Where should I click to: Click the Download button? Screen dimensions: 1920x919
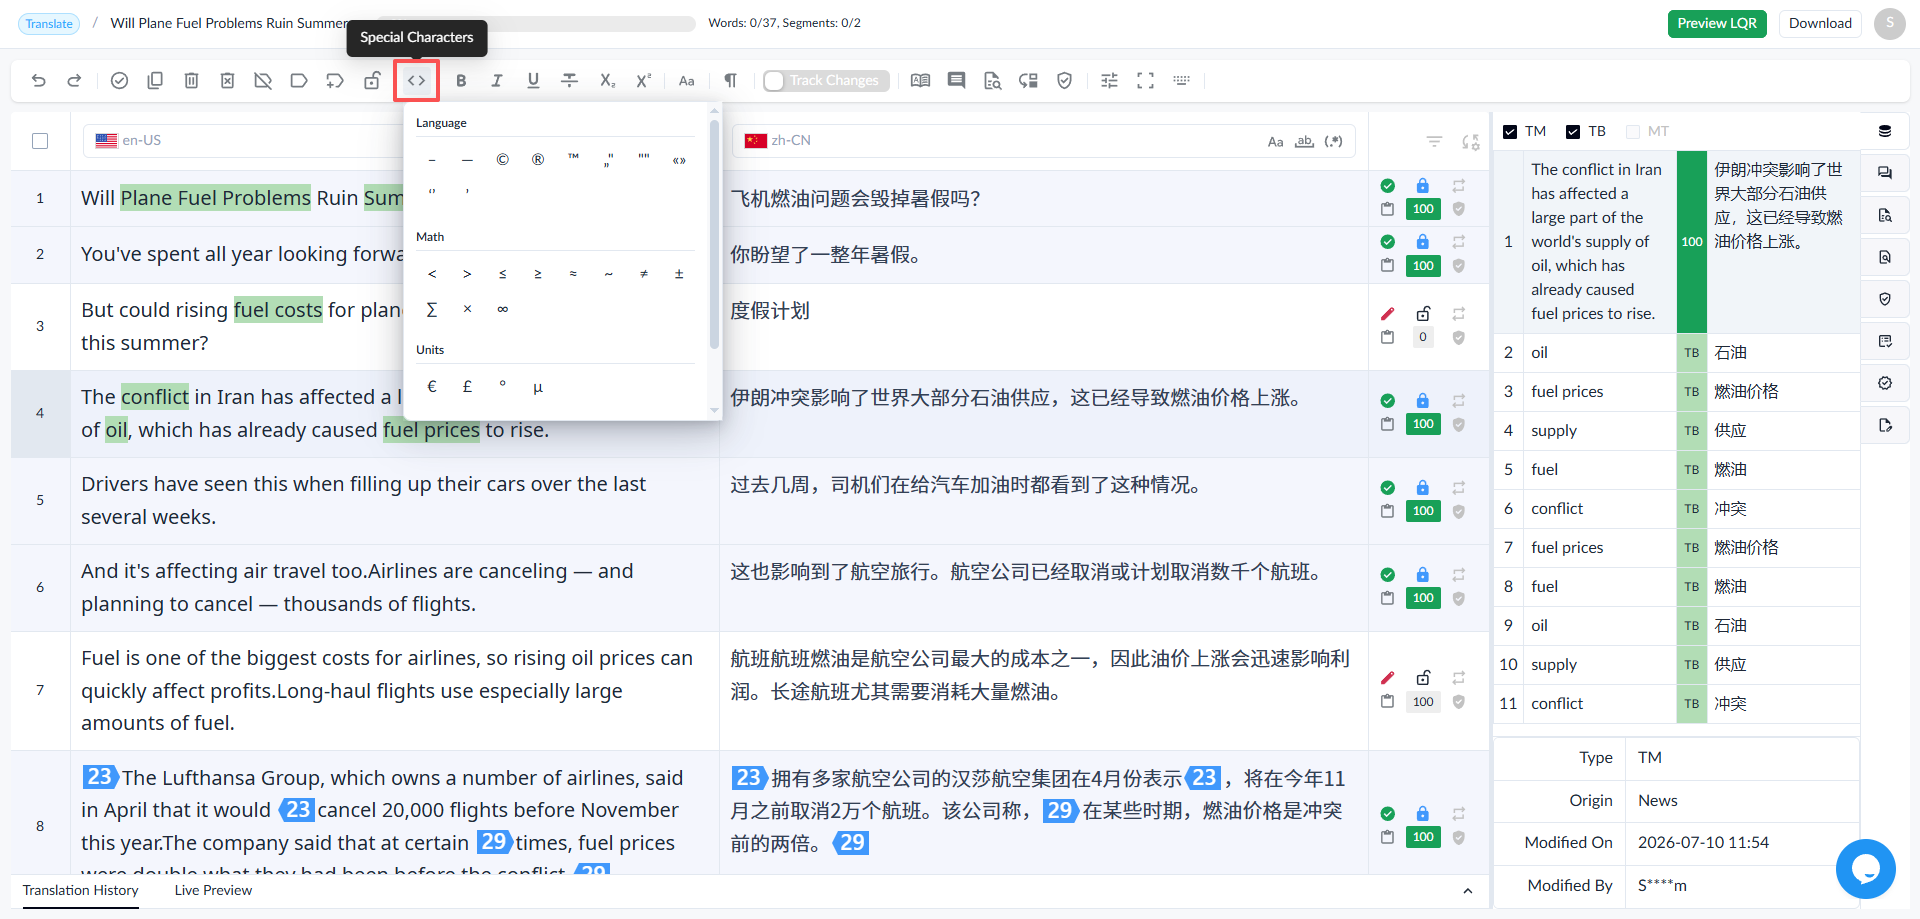1820,24
